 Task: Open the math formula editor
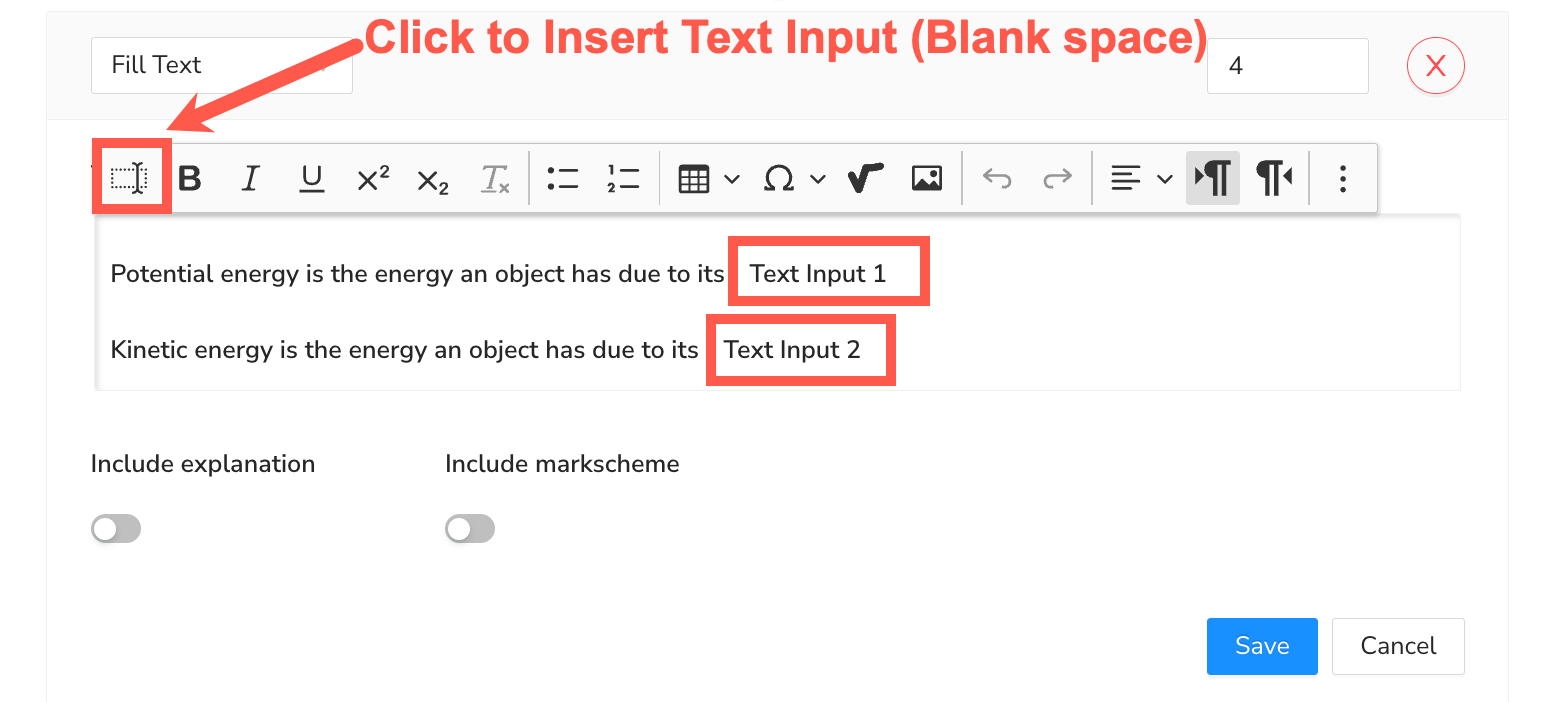point(866,179)
